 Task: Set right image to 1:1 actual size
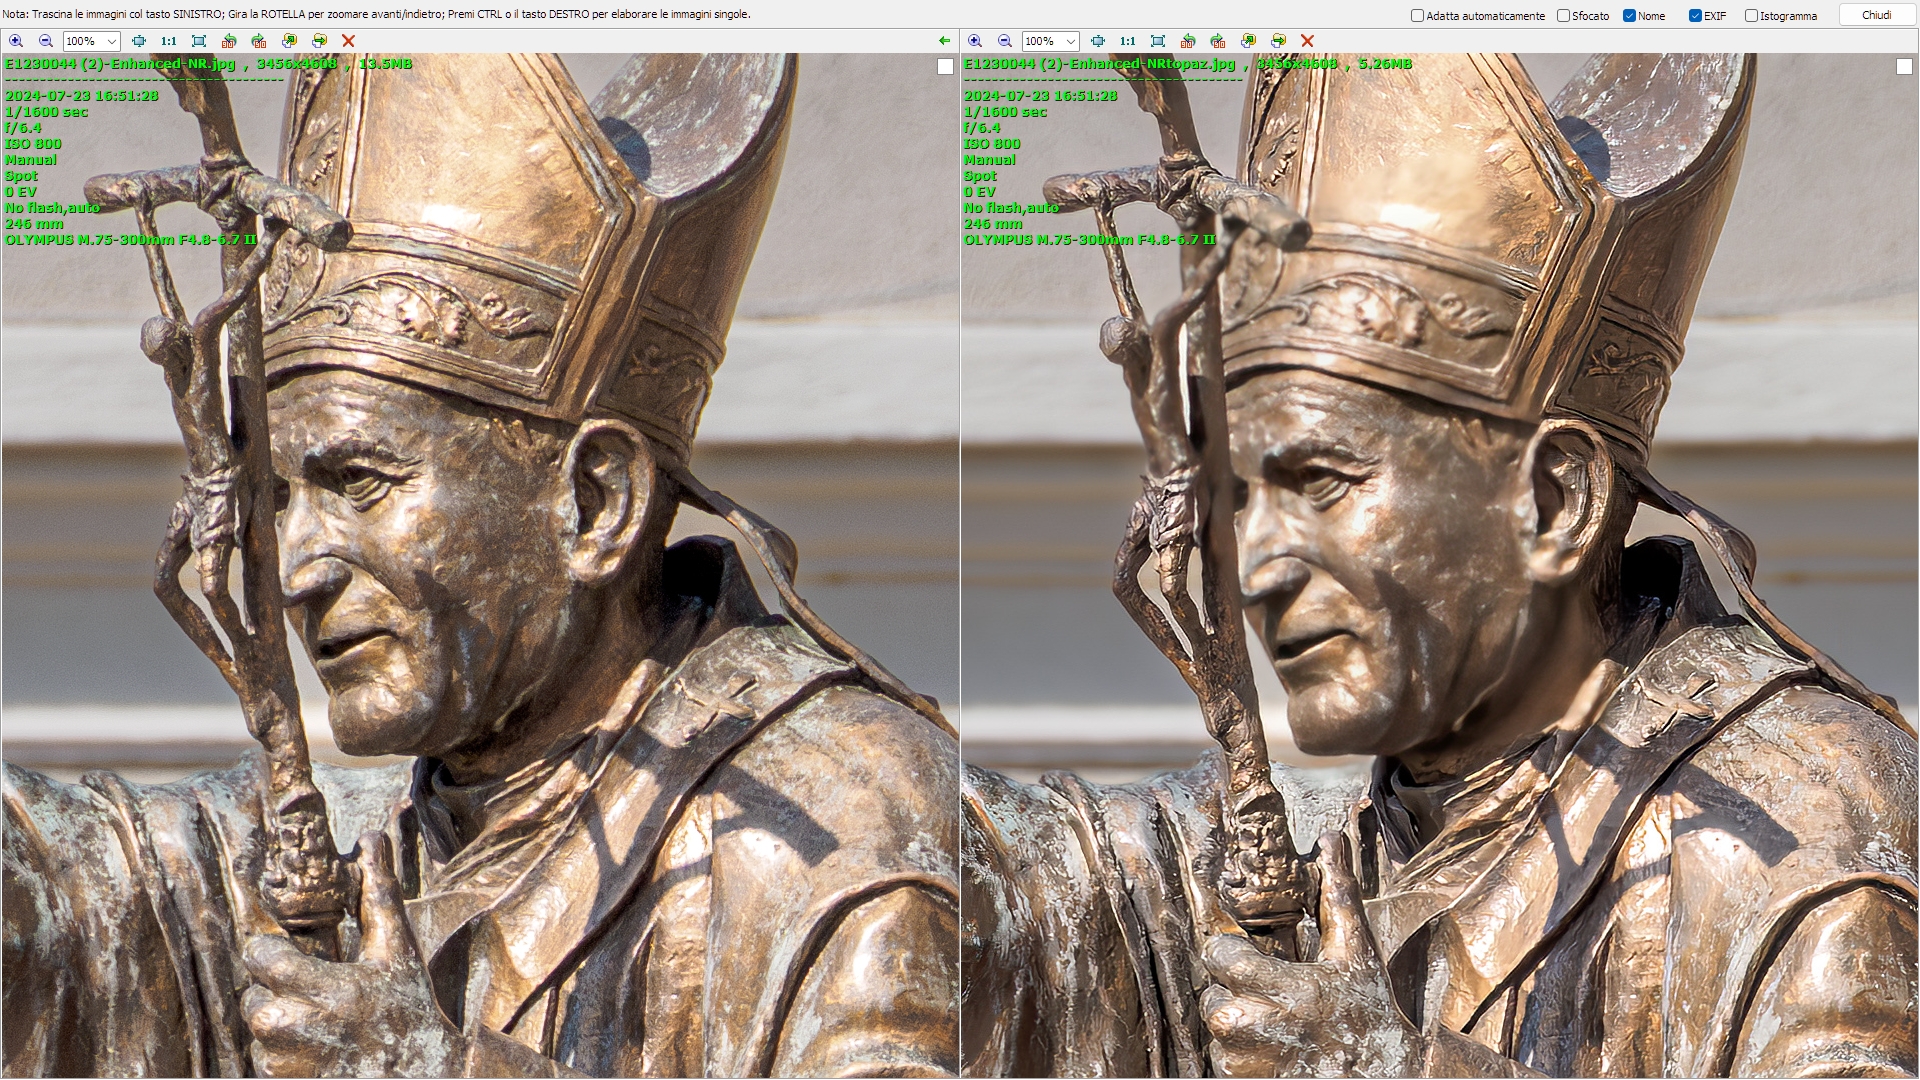1128,41
